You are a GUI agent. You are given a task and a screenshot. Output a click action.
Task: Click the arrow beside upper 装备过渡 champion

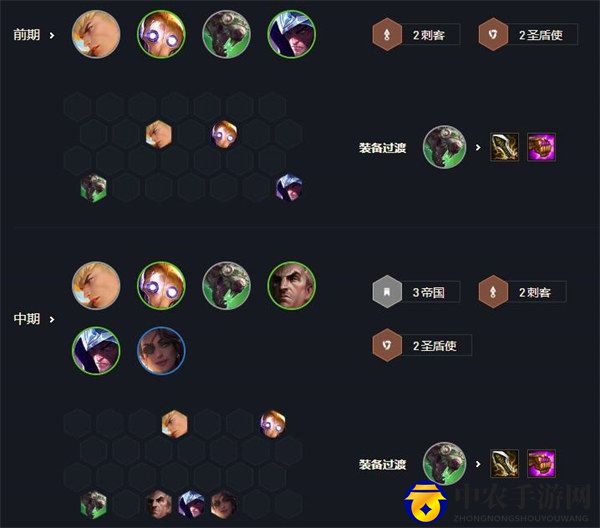tap(478, 147)
